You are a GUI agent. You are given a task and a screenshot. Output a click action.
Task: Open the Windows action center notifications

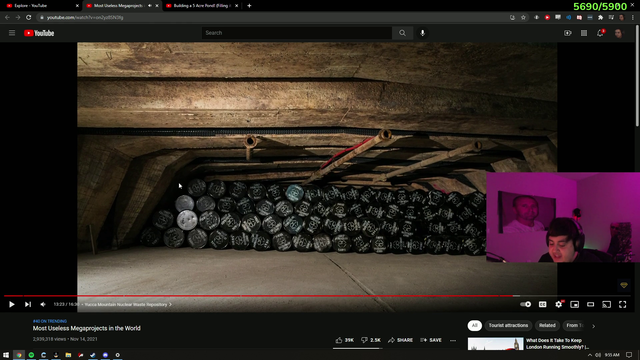tap(629, 355)
